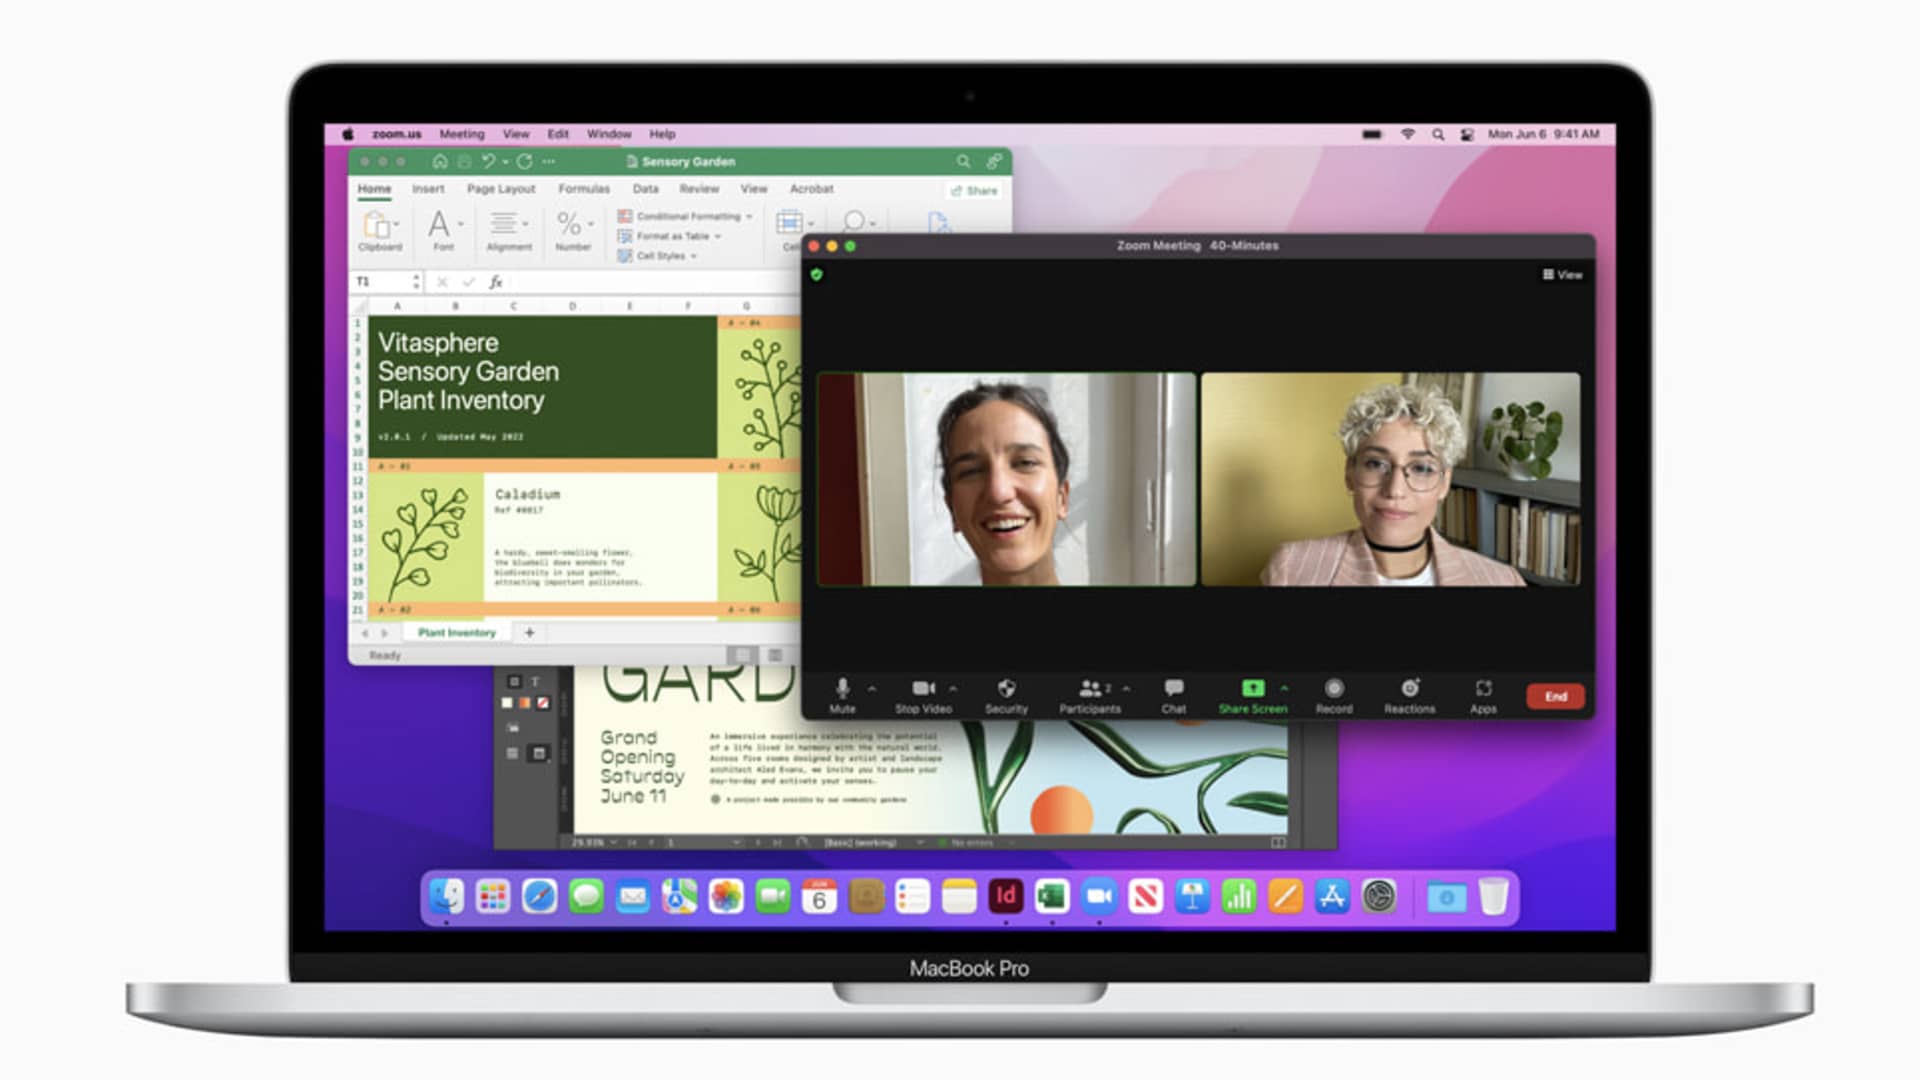Image resolution: width=1920 pixels, height=1080 pixels.
Task: Open the Apple menu
Action: coord(348,134)
